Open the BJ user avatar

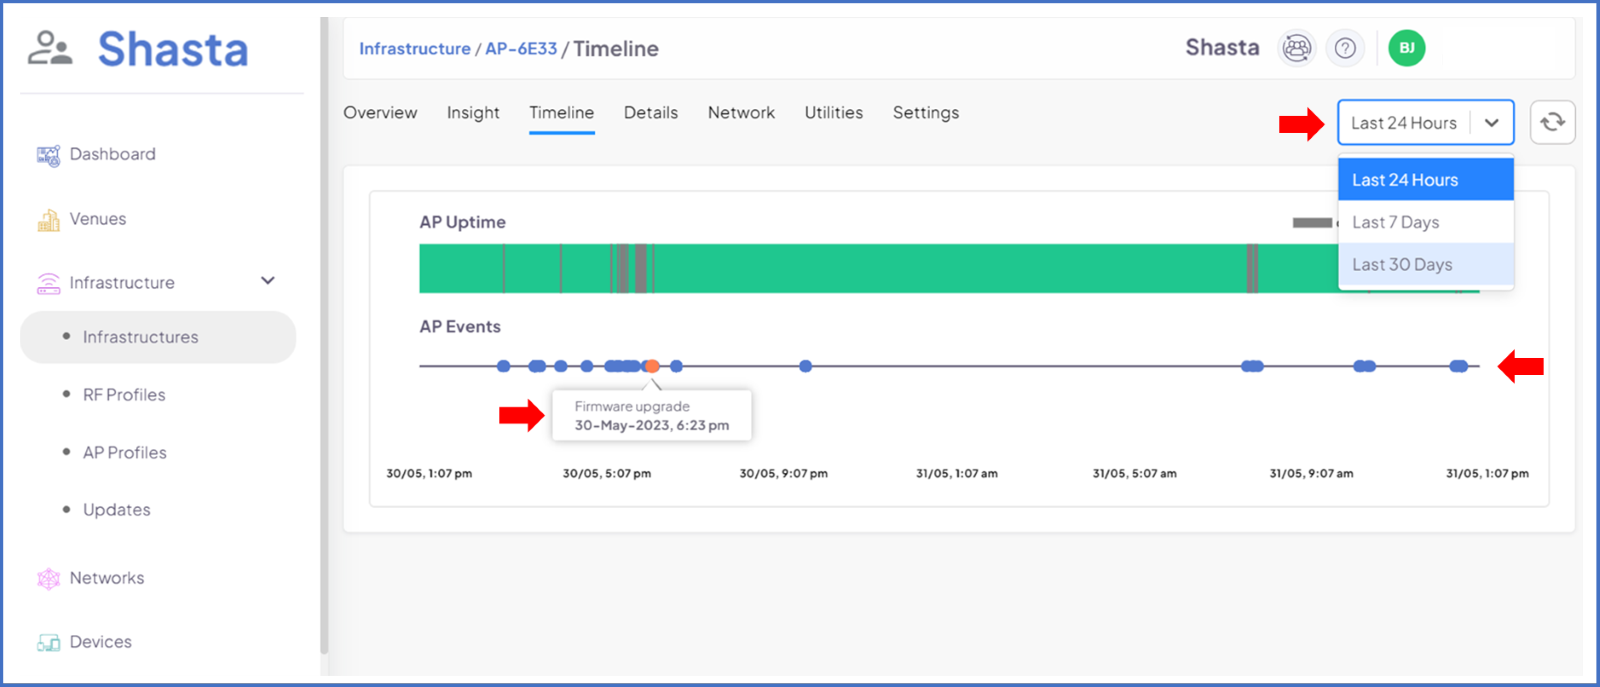(1407, 48)
